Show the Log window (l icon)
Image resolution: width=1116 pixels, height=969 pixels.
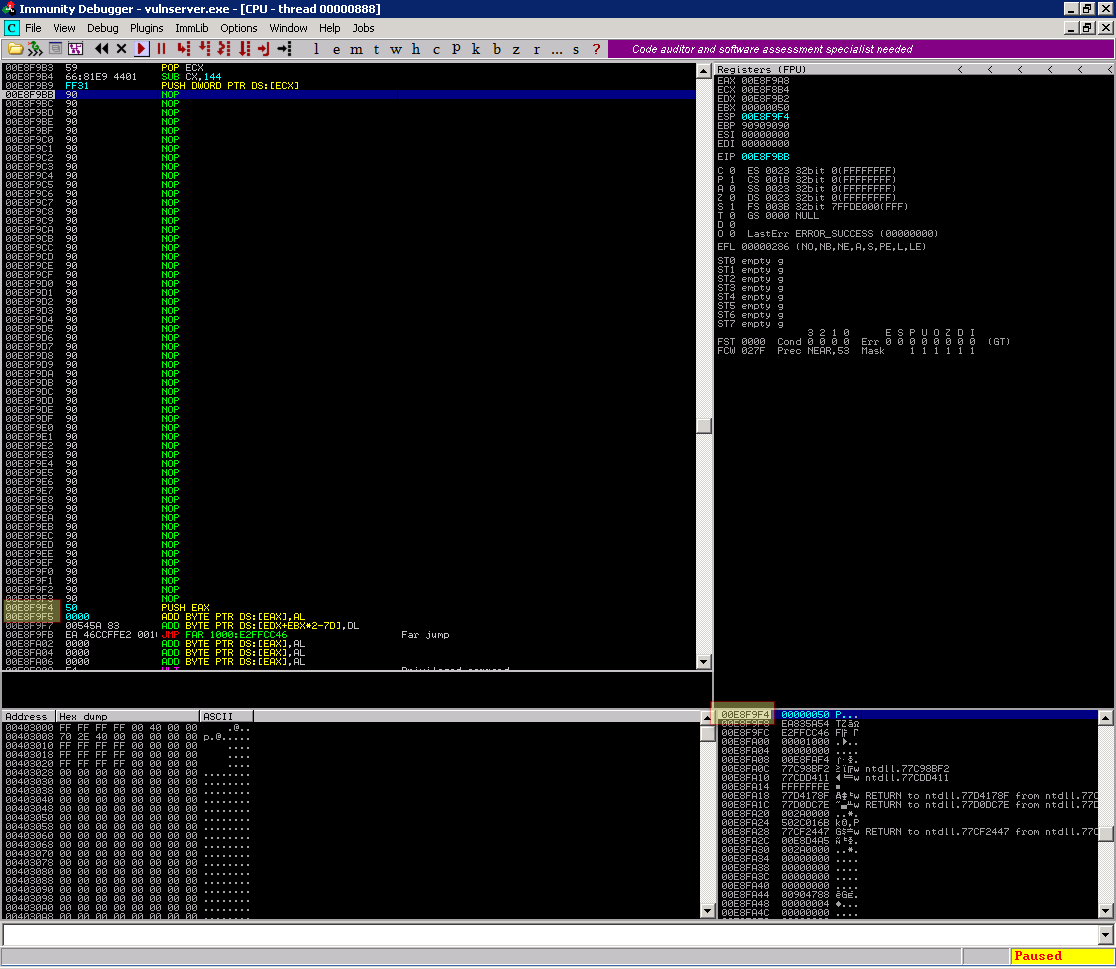316,49
